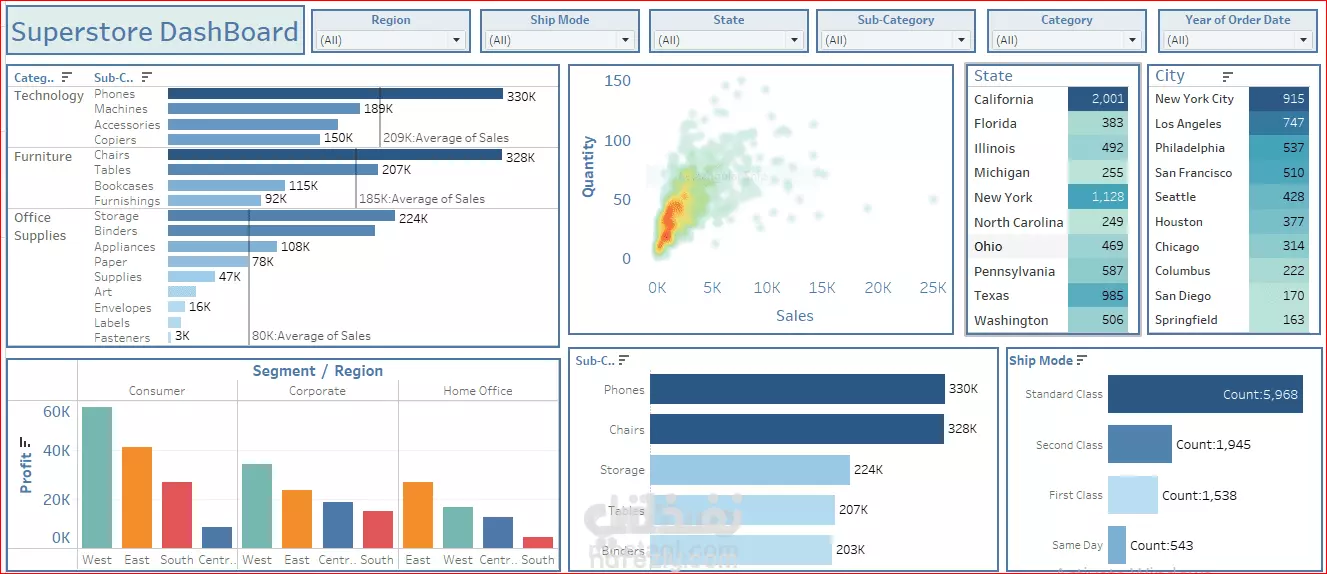Click the sort icon next to Ship Mode header

(1082, 361)
